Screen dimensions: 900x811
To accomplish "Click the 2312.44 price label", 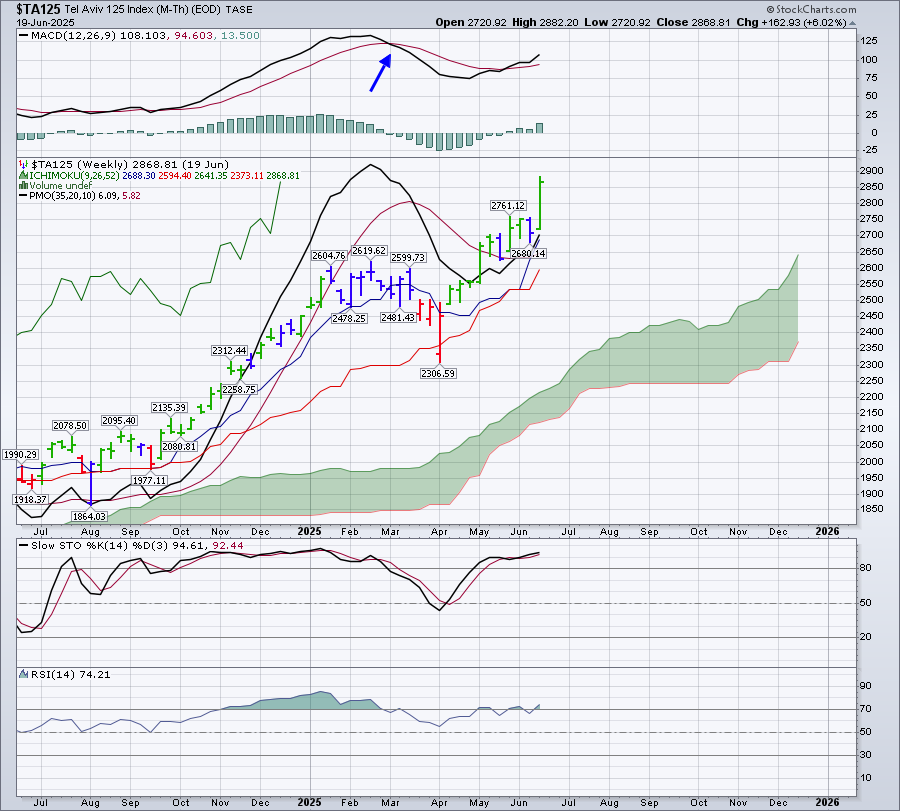I will pos(229,351).
